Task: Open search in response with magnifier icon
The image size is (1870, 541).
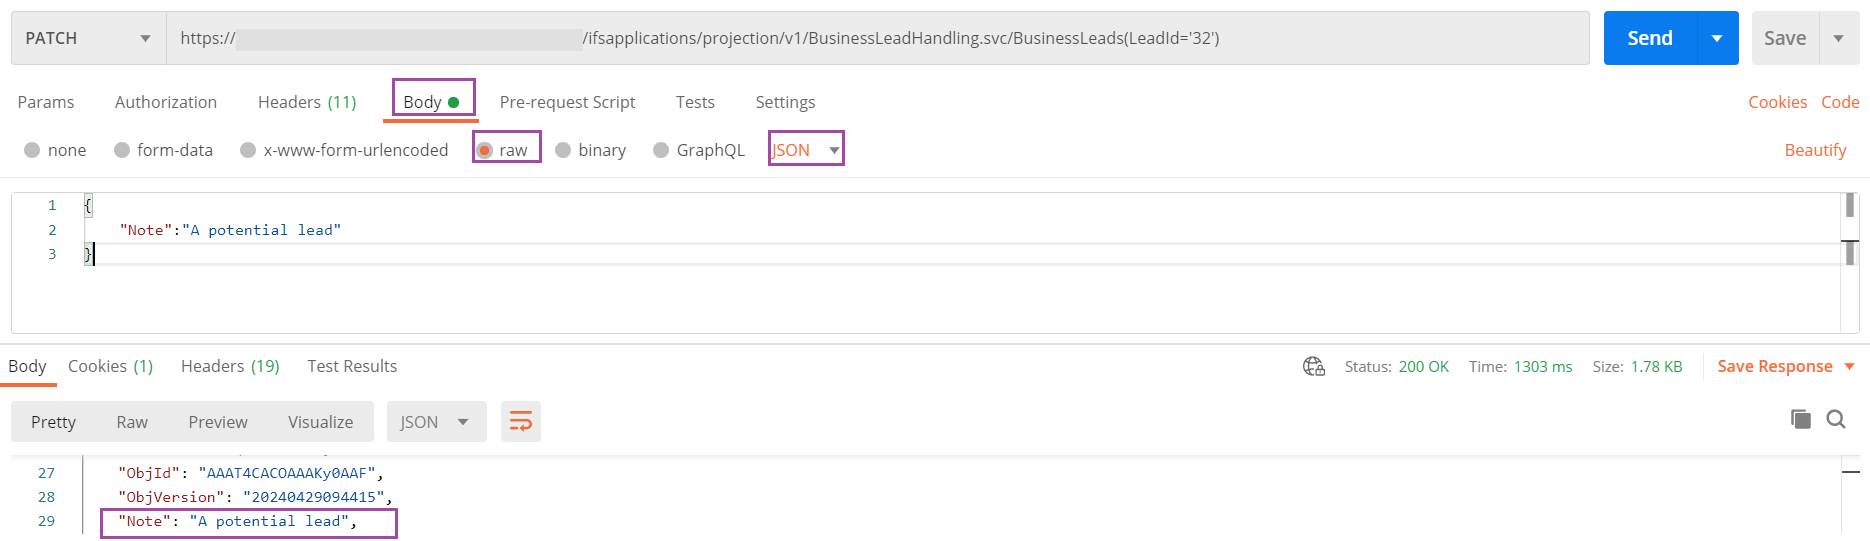Action: [1836, 419]
